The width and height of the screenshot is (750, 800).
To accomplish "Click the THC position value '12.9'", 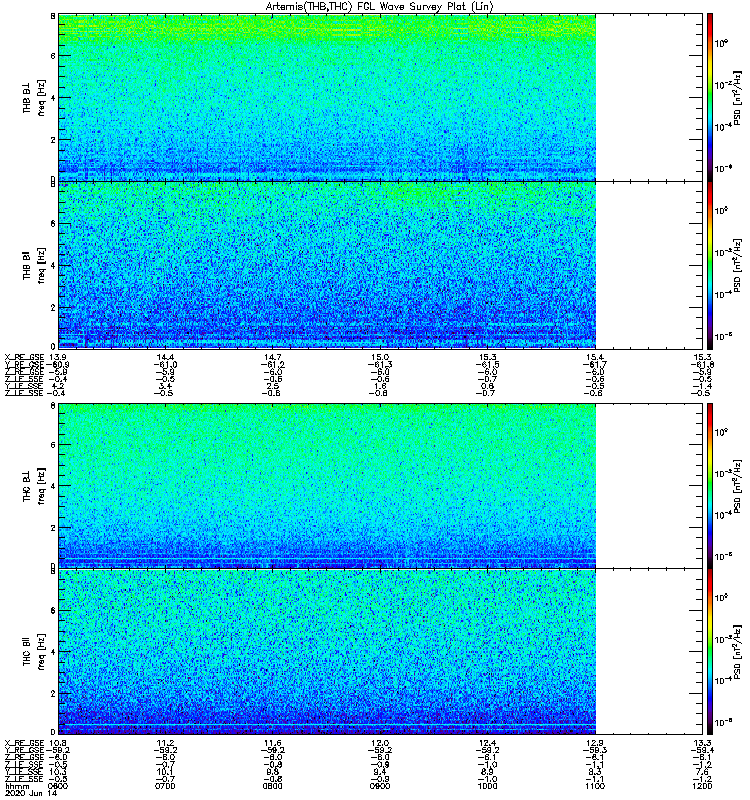I will [x=595, y=743].
